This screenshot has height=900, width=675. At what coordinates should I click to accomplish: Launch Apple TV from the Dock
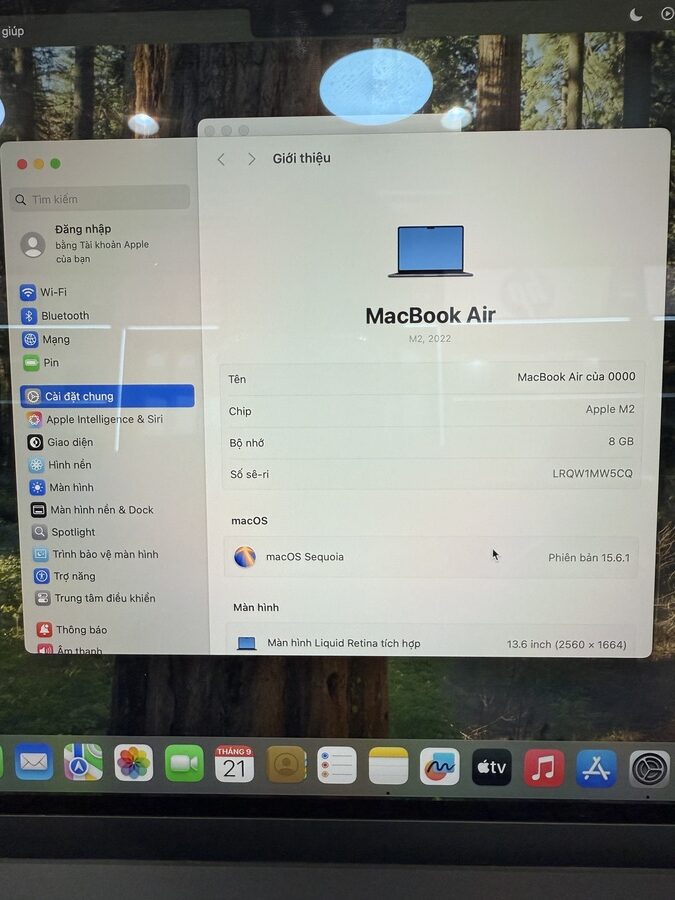click(492, 767)
